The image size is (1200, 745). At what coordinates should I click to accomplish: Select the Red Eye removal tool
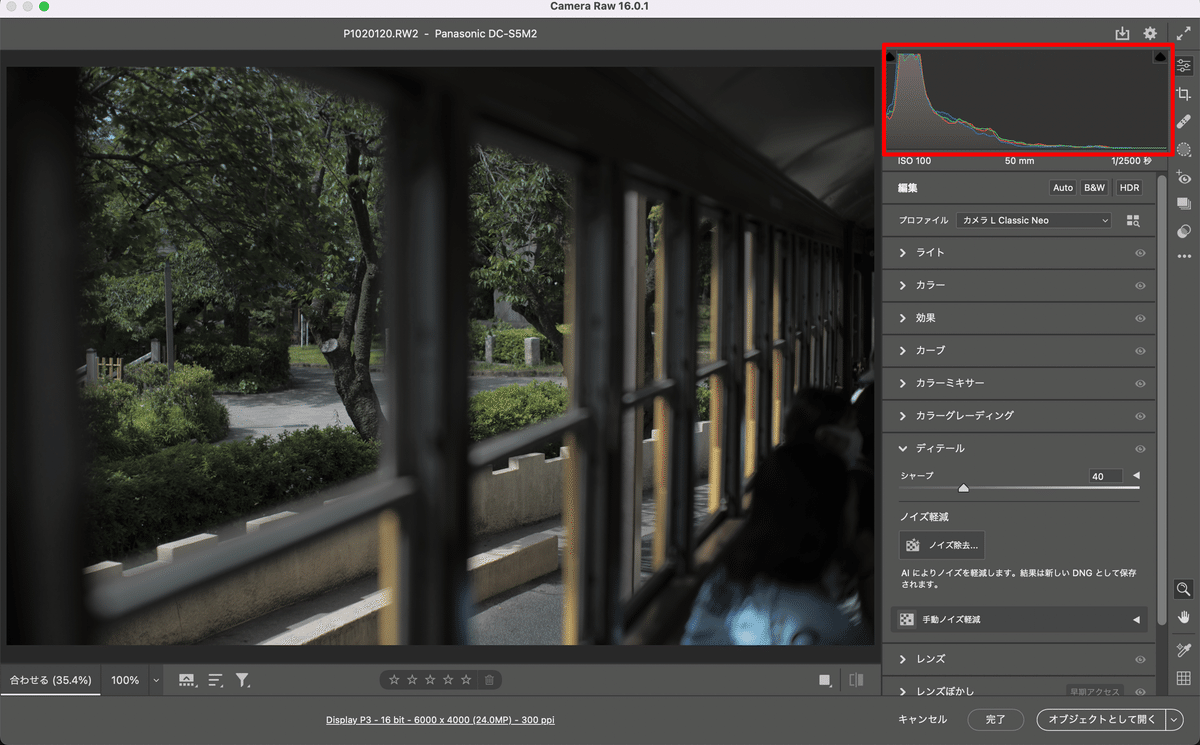[x=1184, y=177]
